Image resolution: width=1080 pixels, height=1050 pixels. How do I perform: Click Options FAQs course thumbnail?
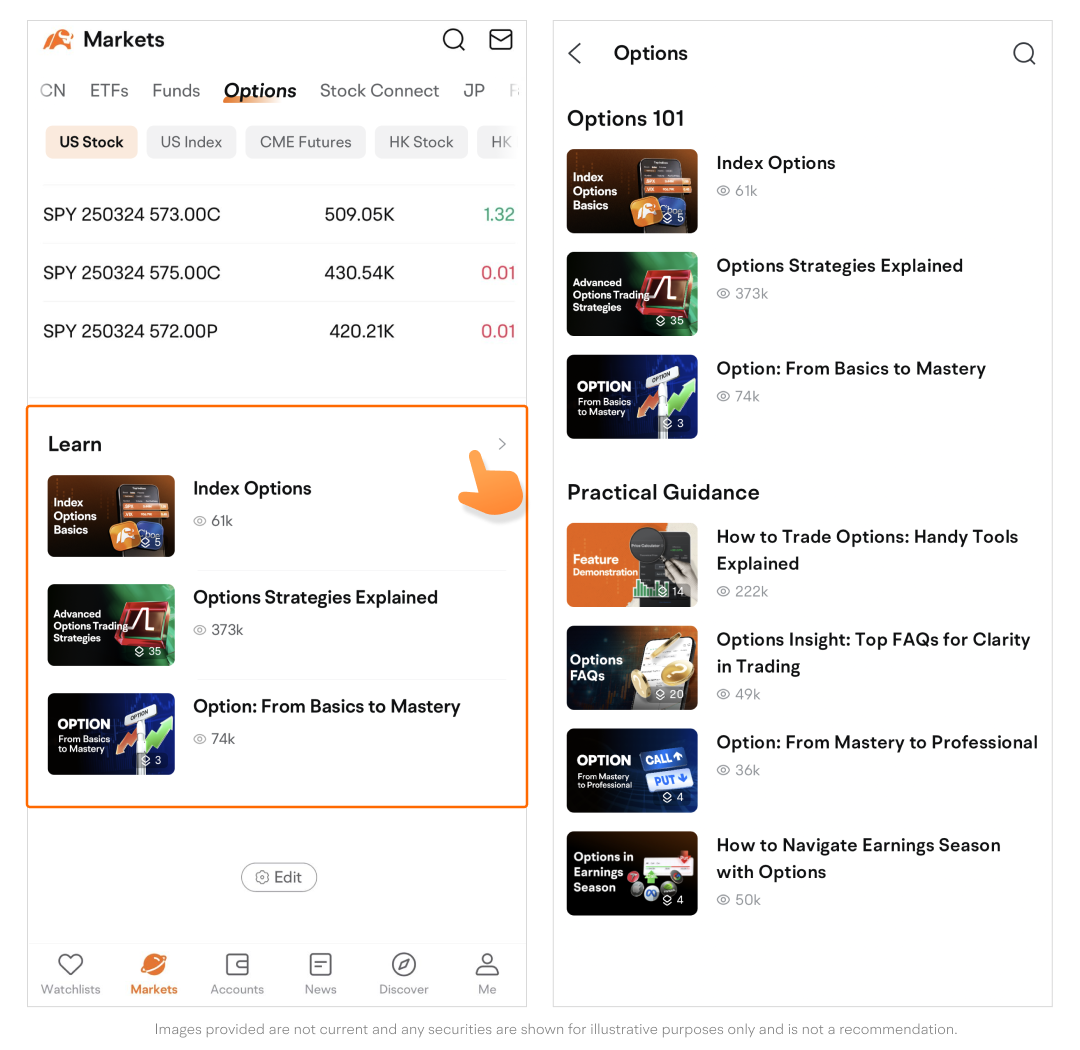(632, 668)
